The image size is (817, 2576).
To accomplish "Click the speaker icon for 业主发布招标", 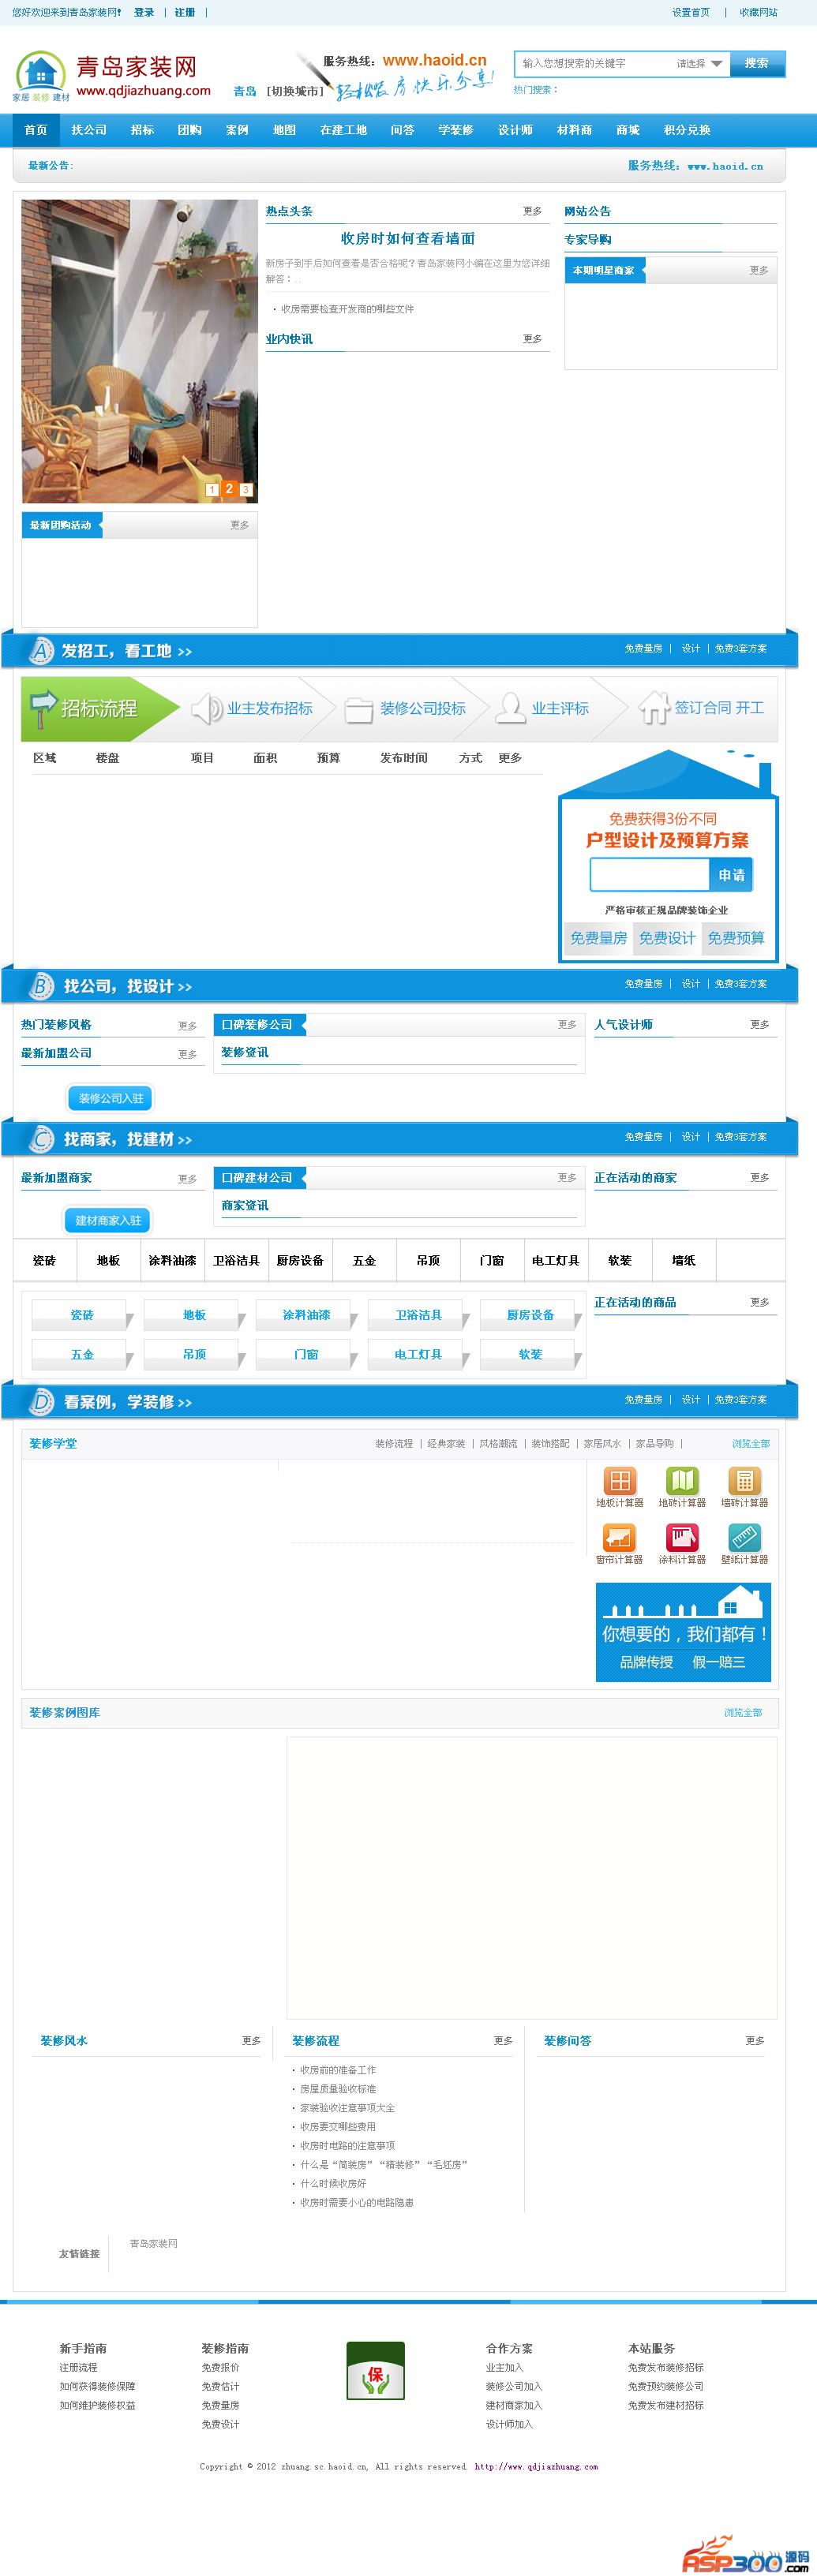I will click(206, 708).
